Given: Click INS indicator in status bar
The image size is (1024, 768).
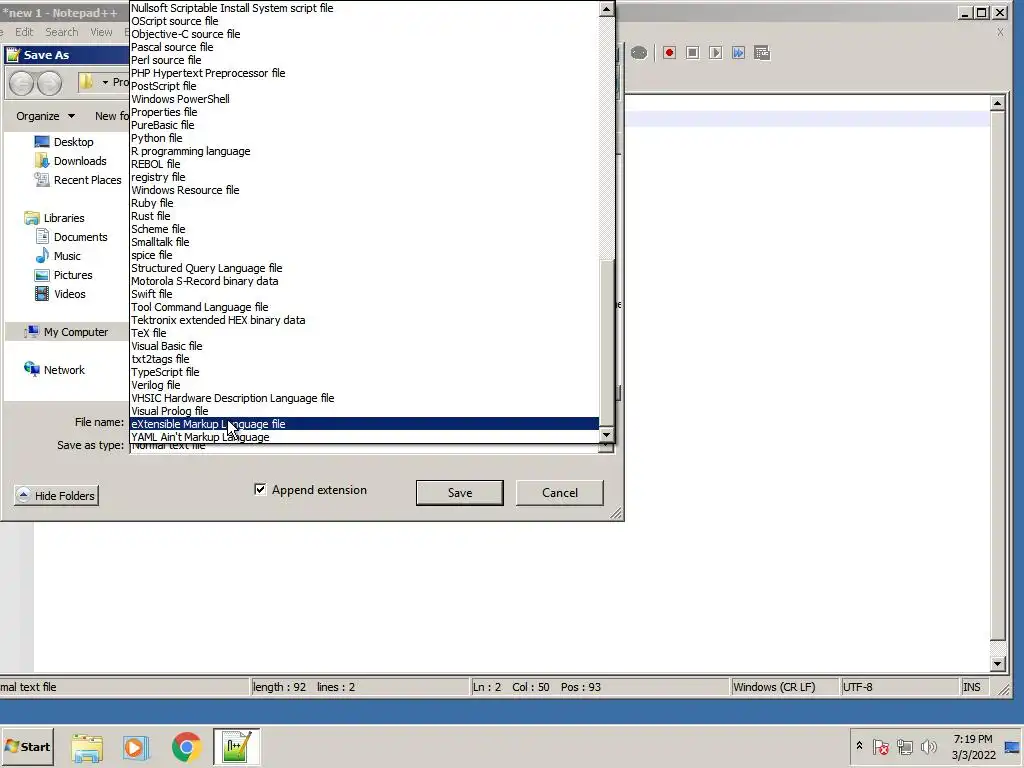Looking at the screenshot, I should pos(972,687).
